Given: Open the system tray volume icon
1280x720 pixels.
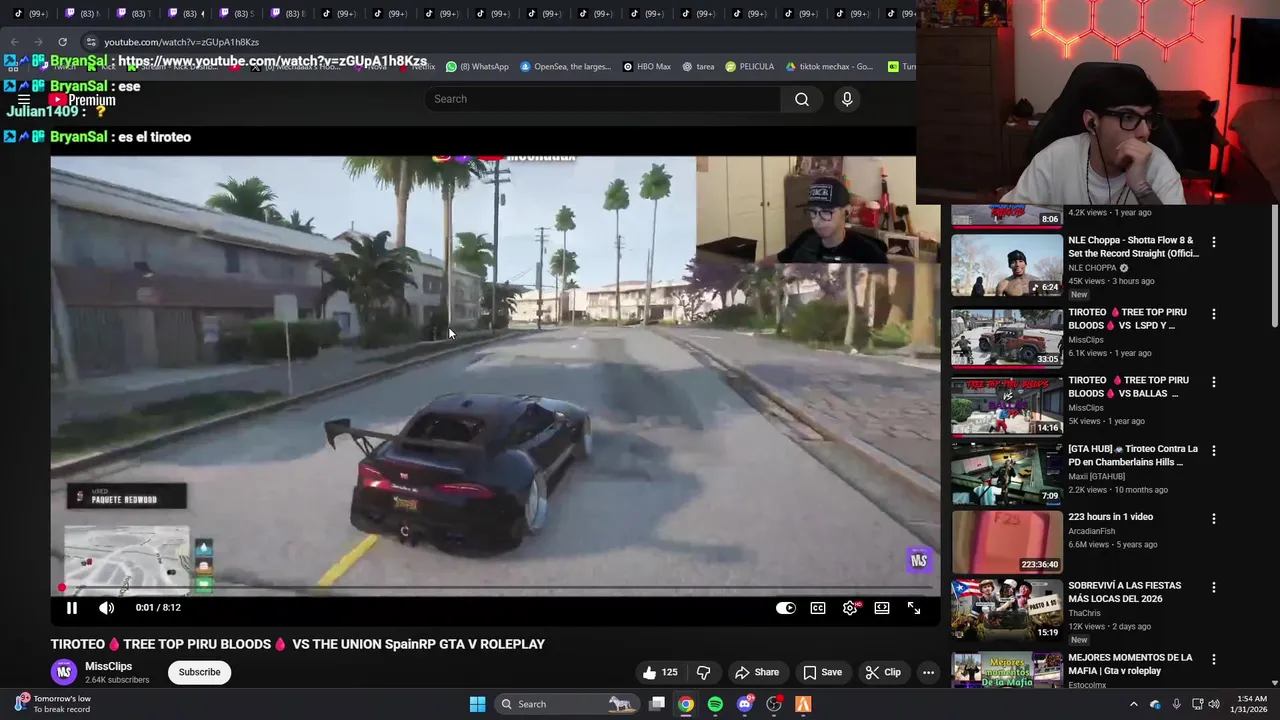Looking at the screenshot, I should [x=1214, y=704].
